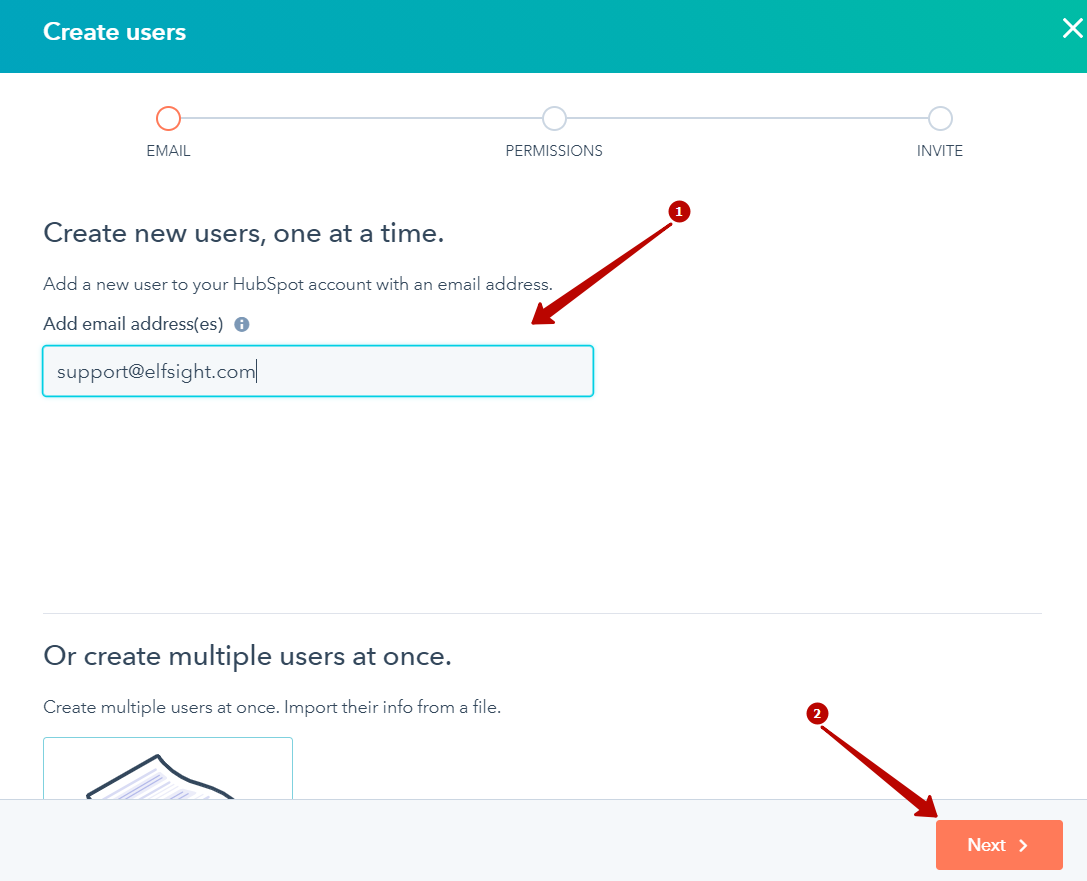Click the Next button

click(999, 844)
